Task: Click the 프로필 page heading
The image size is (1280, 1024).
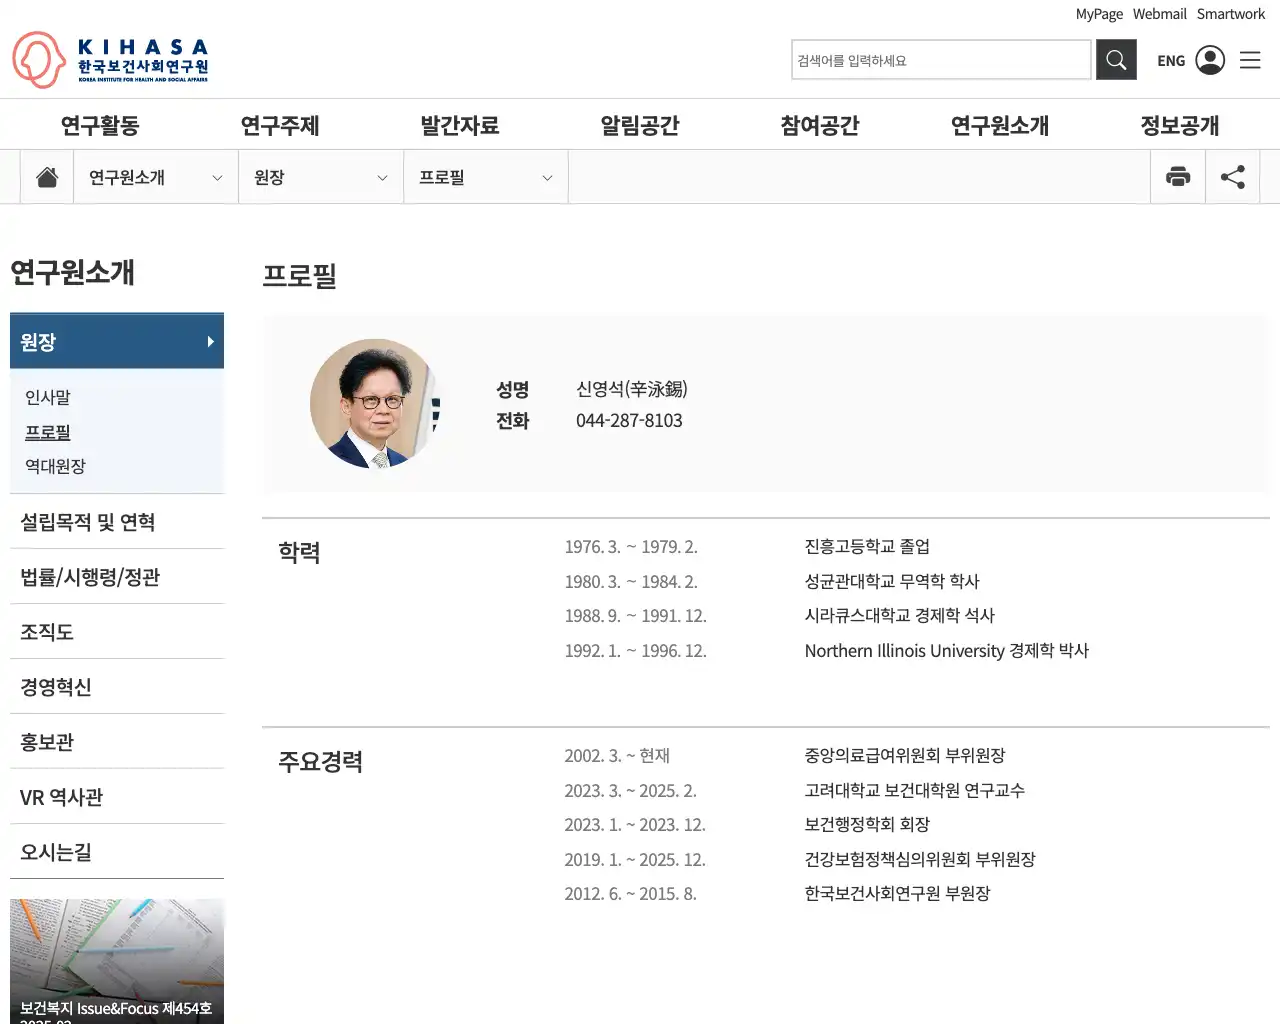Action: tap(299, 276)
